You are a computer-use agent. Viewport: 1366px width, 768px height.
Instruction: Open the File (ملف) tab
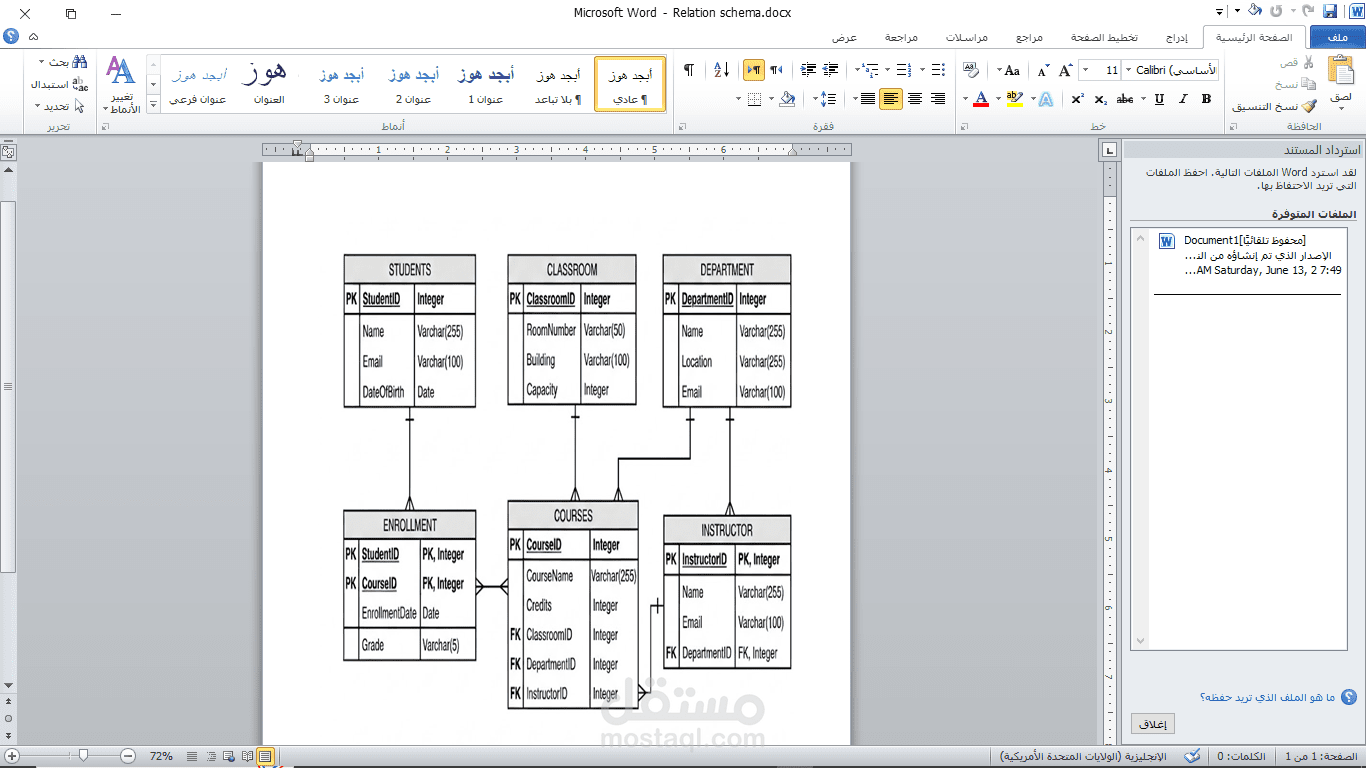tap(1337, 37)
